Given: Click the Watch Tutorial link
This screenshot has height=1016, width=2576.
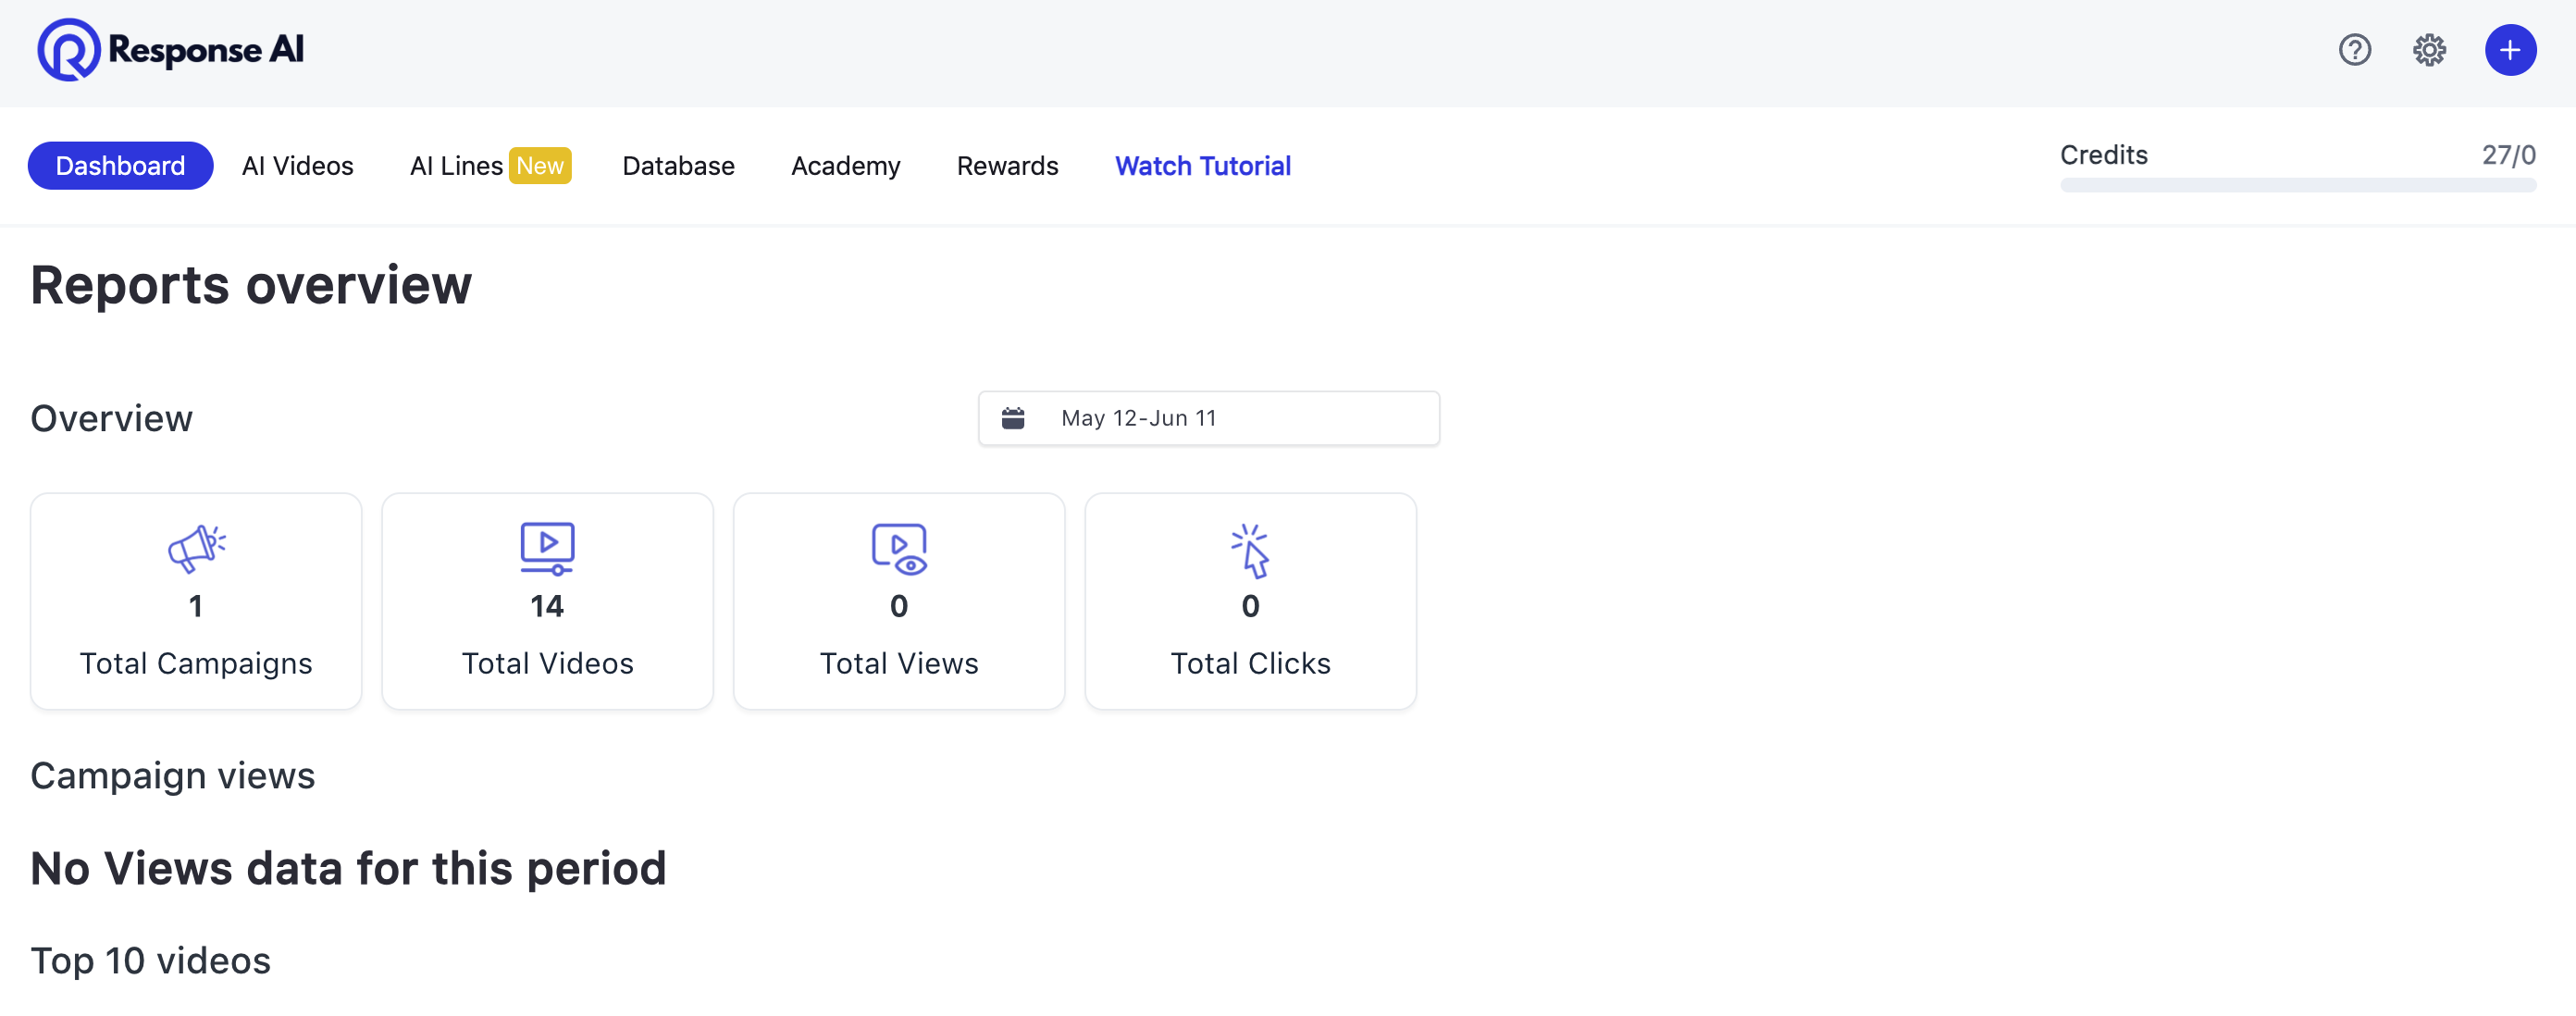Looking at the screenshot, I should click(x=1202, y=165).
